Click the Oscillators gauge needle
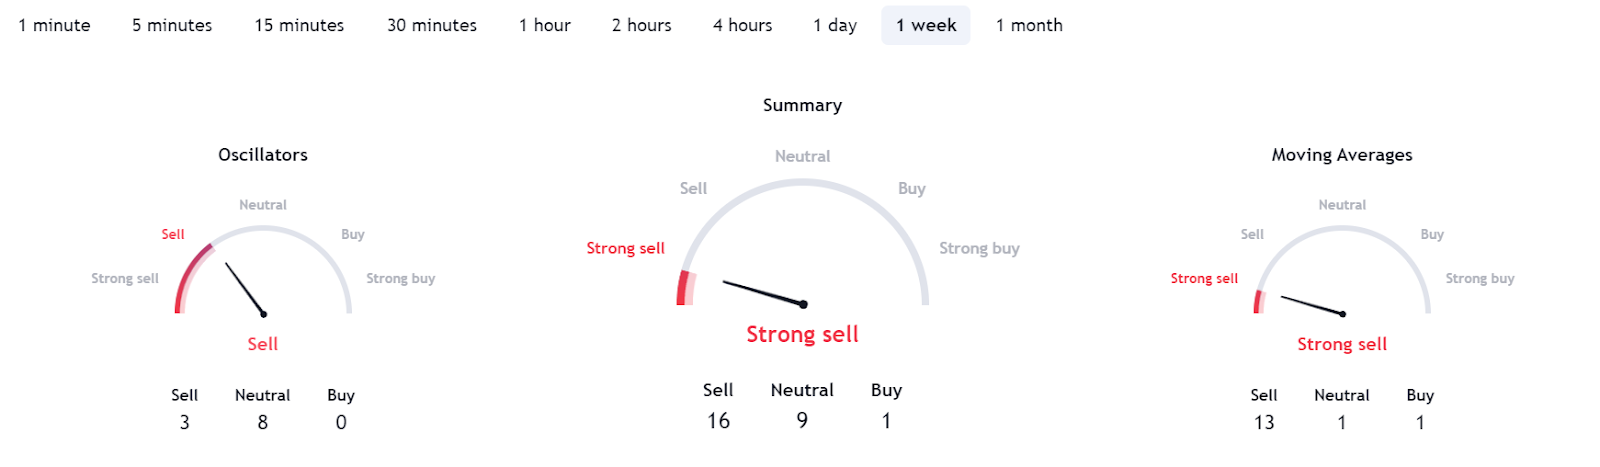 pyautogui.click(x=245, y=289)
